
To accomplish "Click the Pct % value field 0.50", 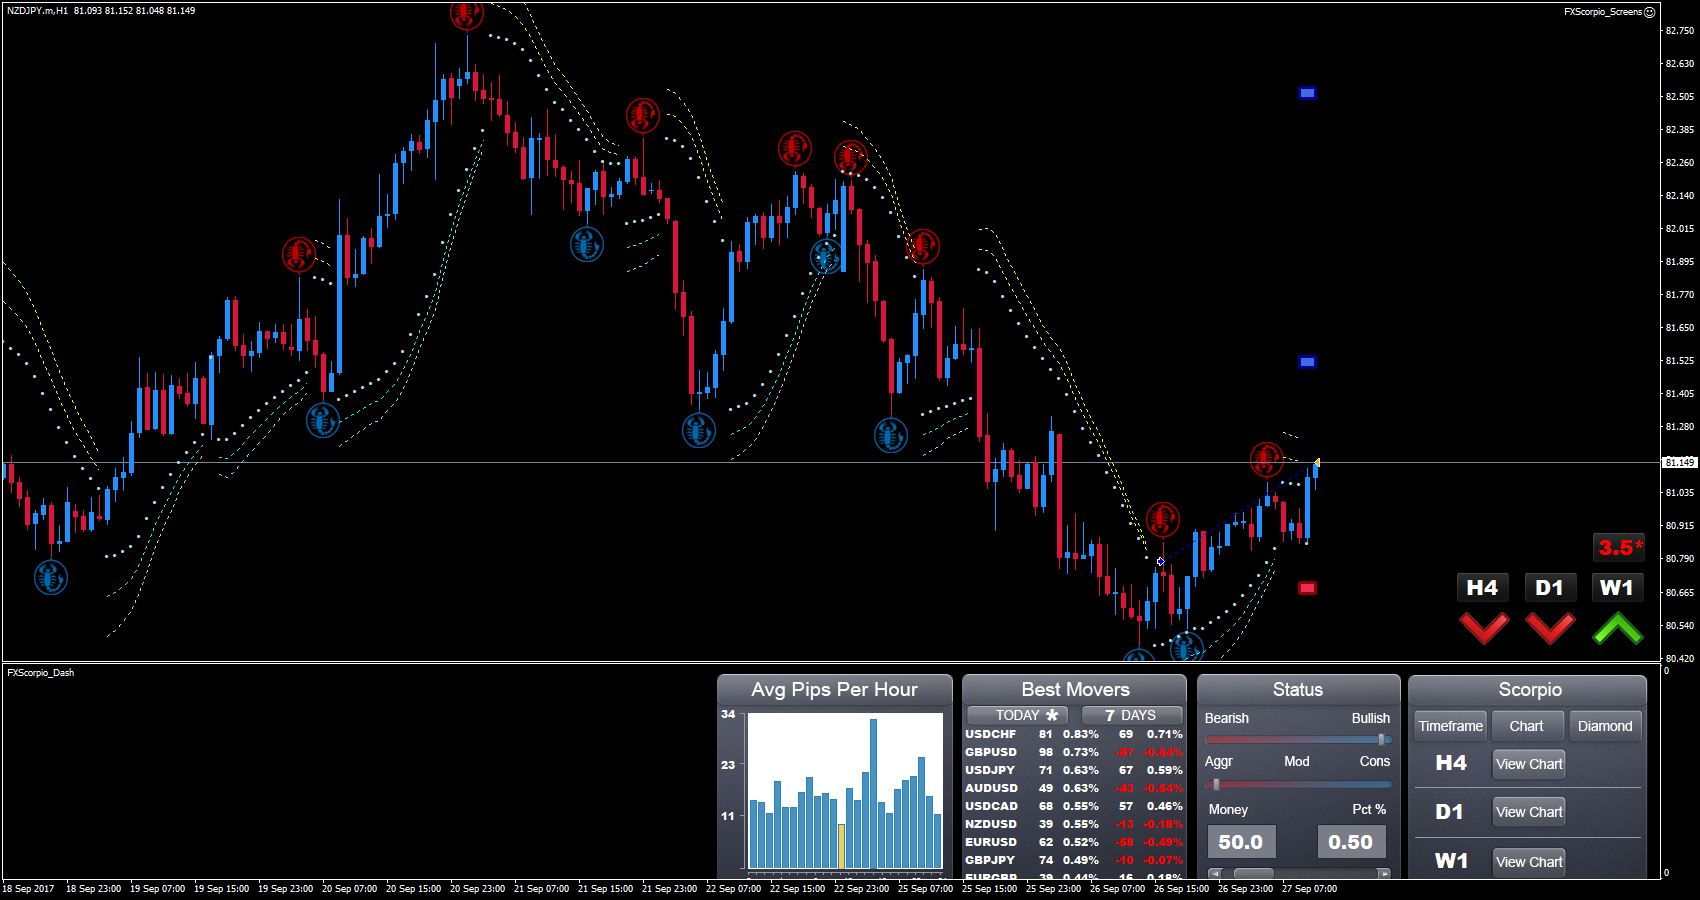I will coord(1351,842).
